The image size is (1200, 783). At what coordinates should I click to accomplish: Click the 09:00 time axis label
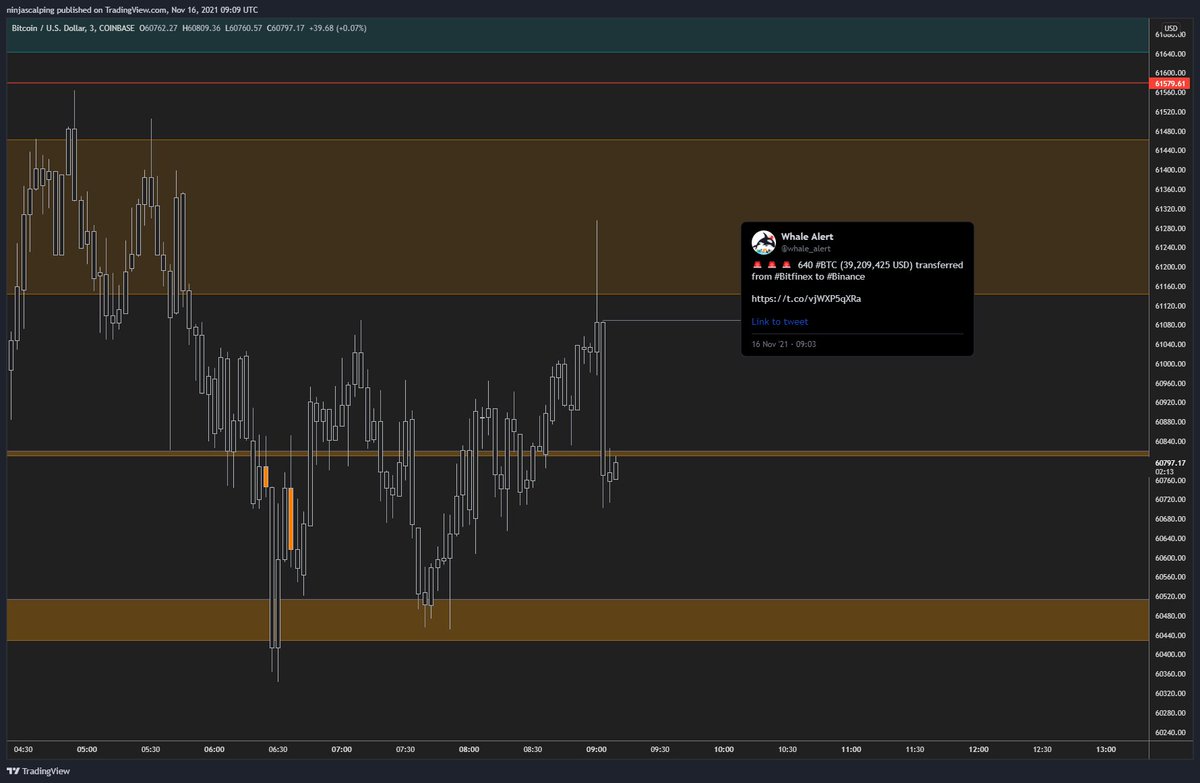(x=597, y=748)
